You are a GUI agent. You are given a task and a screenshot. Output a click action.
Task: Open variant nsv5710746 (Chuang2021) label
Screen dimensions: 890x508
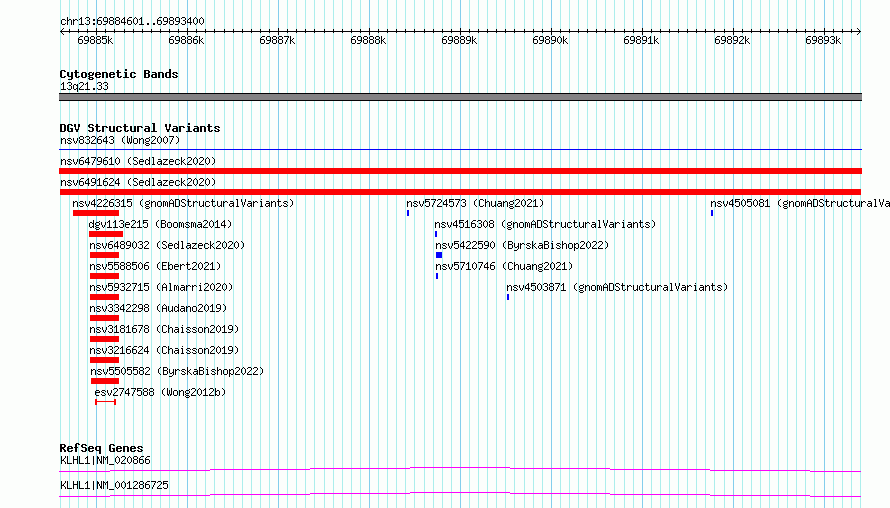pos(505,266)
